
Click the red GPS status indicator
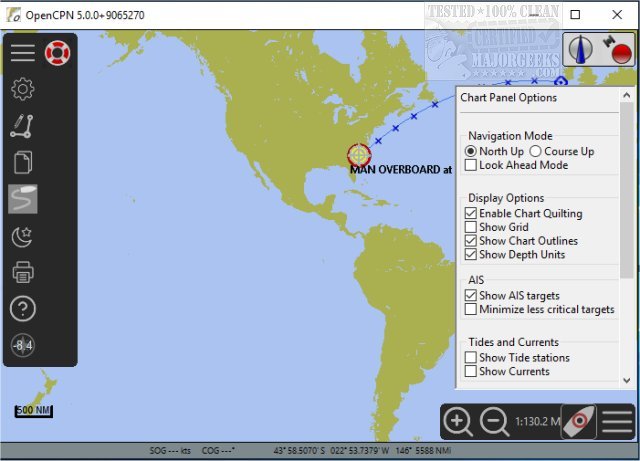[x=621, y=54]
